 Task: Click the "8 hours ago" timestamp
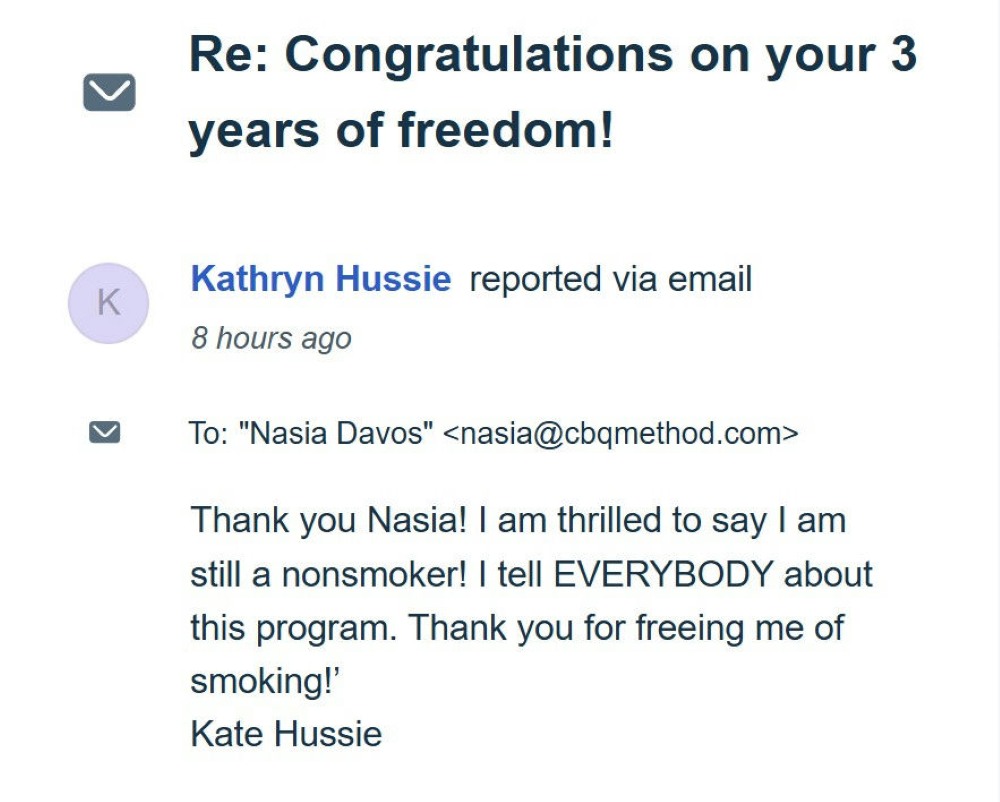point(271,338)
